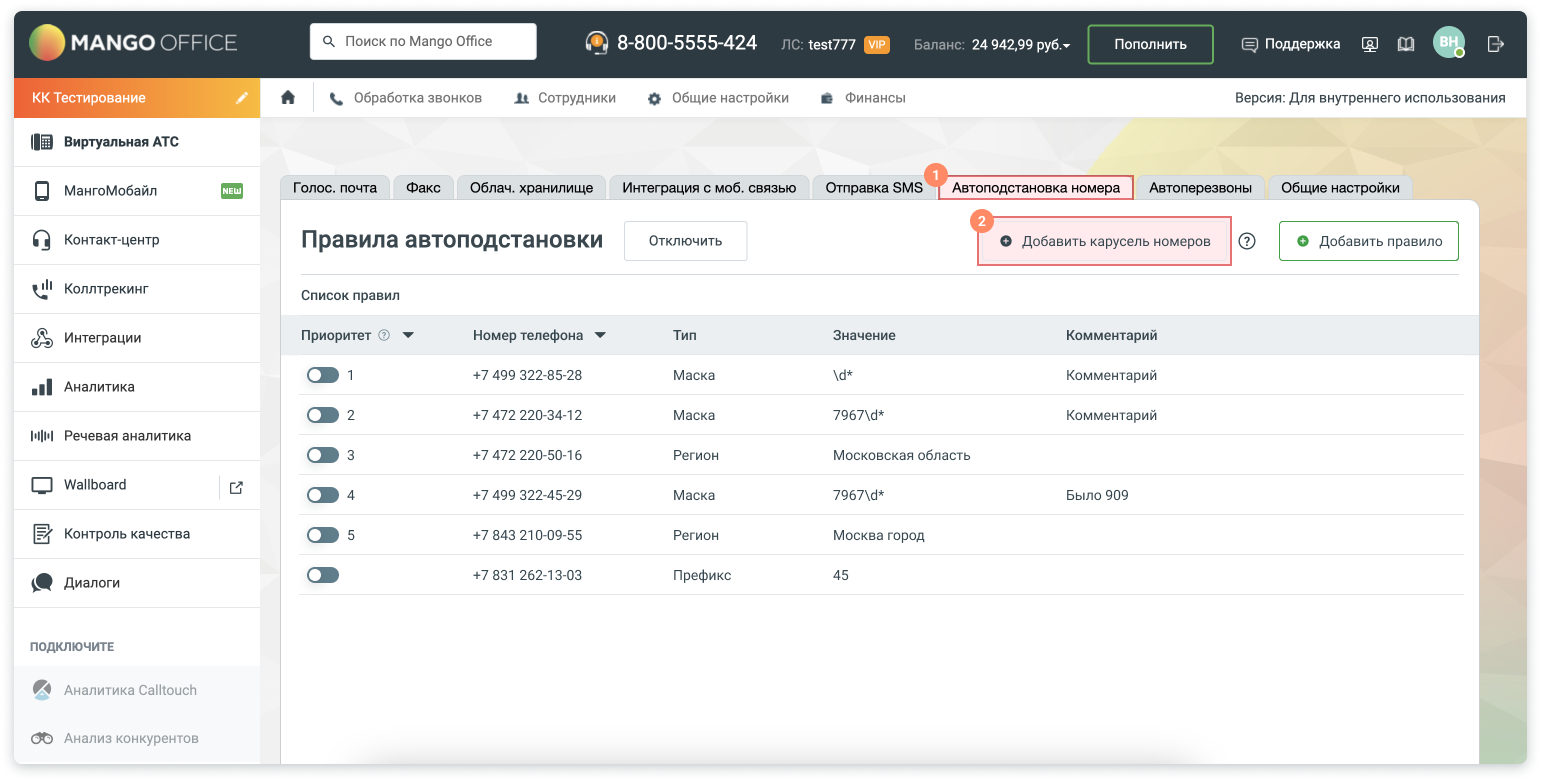Sort by the Номер телефона column arrow

pyautogui.click(x=600, y=336)
